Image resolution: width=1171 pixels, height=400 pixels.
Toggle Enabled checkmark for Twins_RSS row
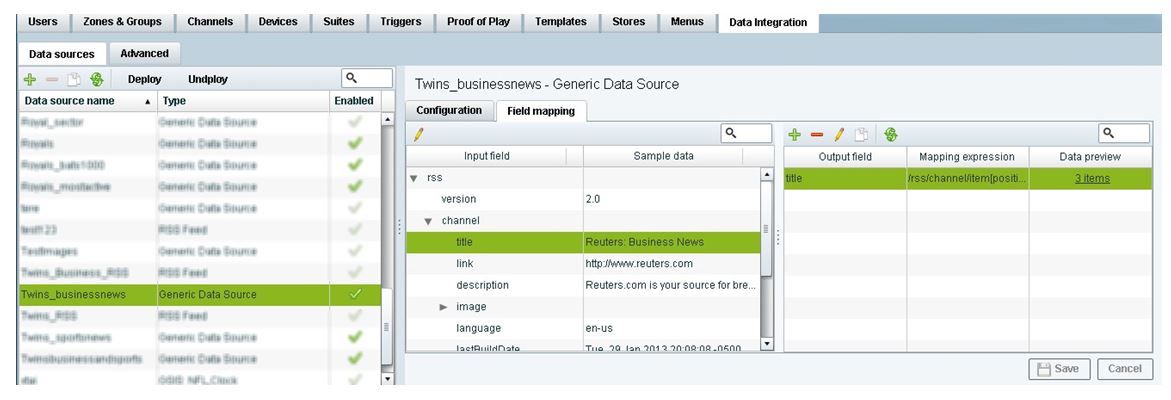click(355, 316)
